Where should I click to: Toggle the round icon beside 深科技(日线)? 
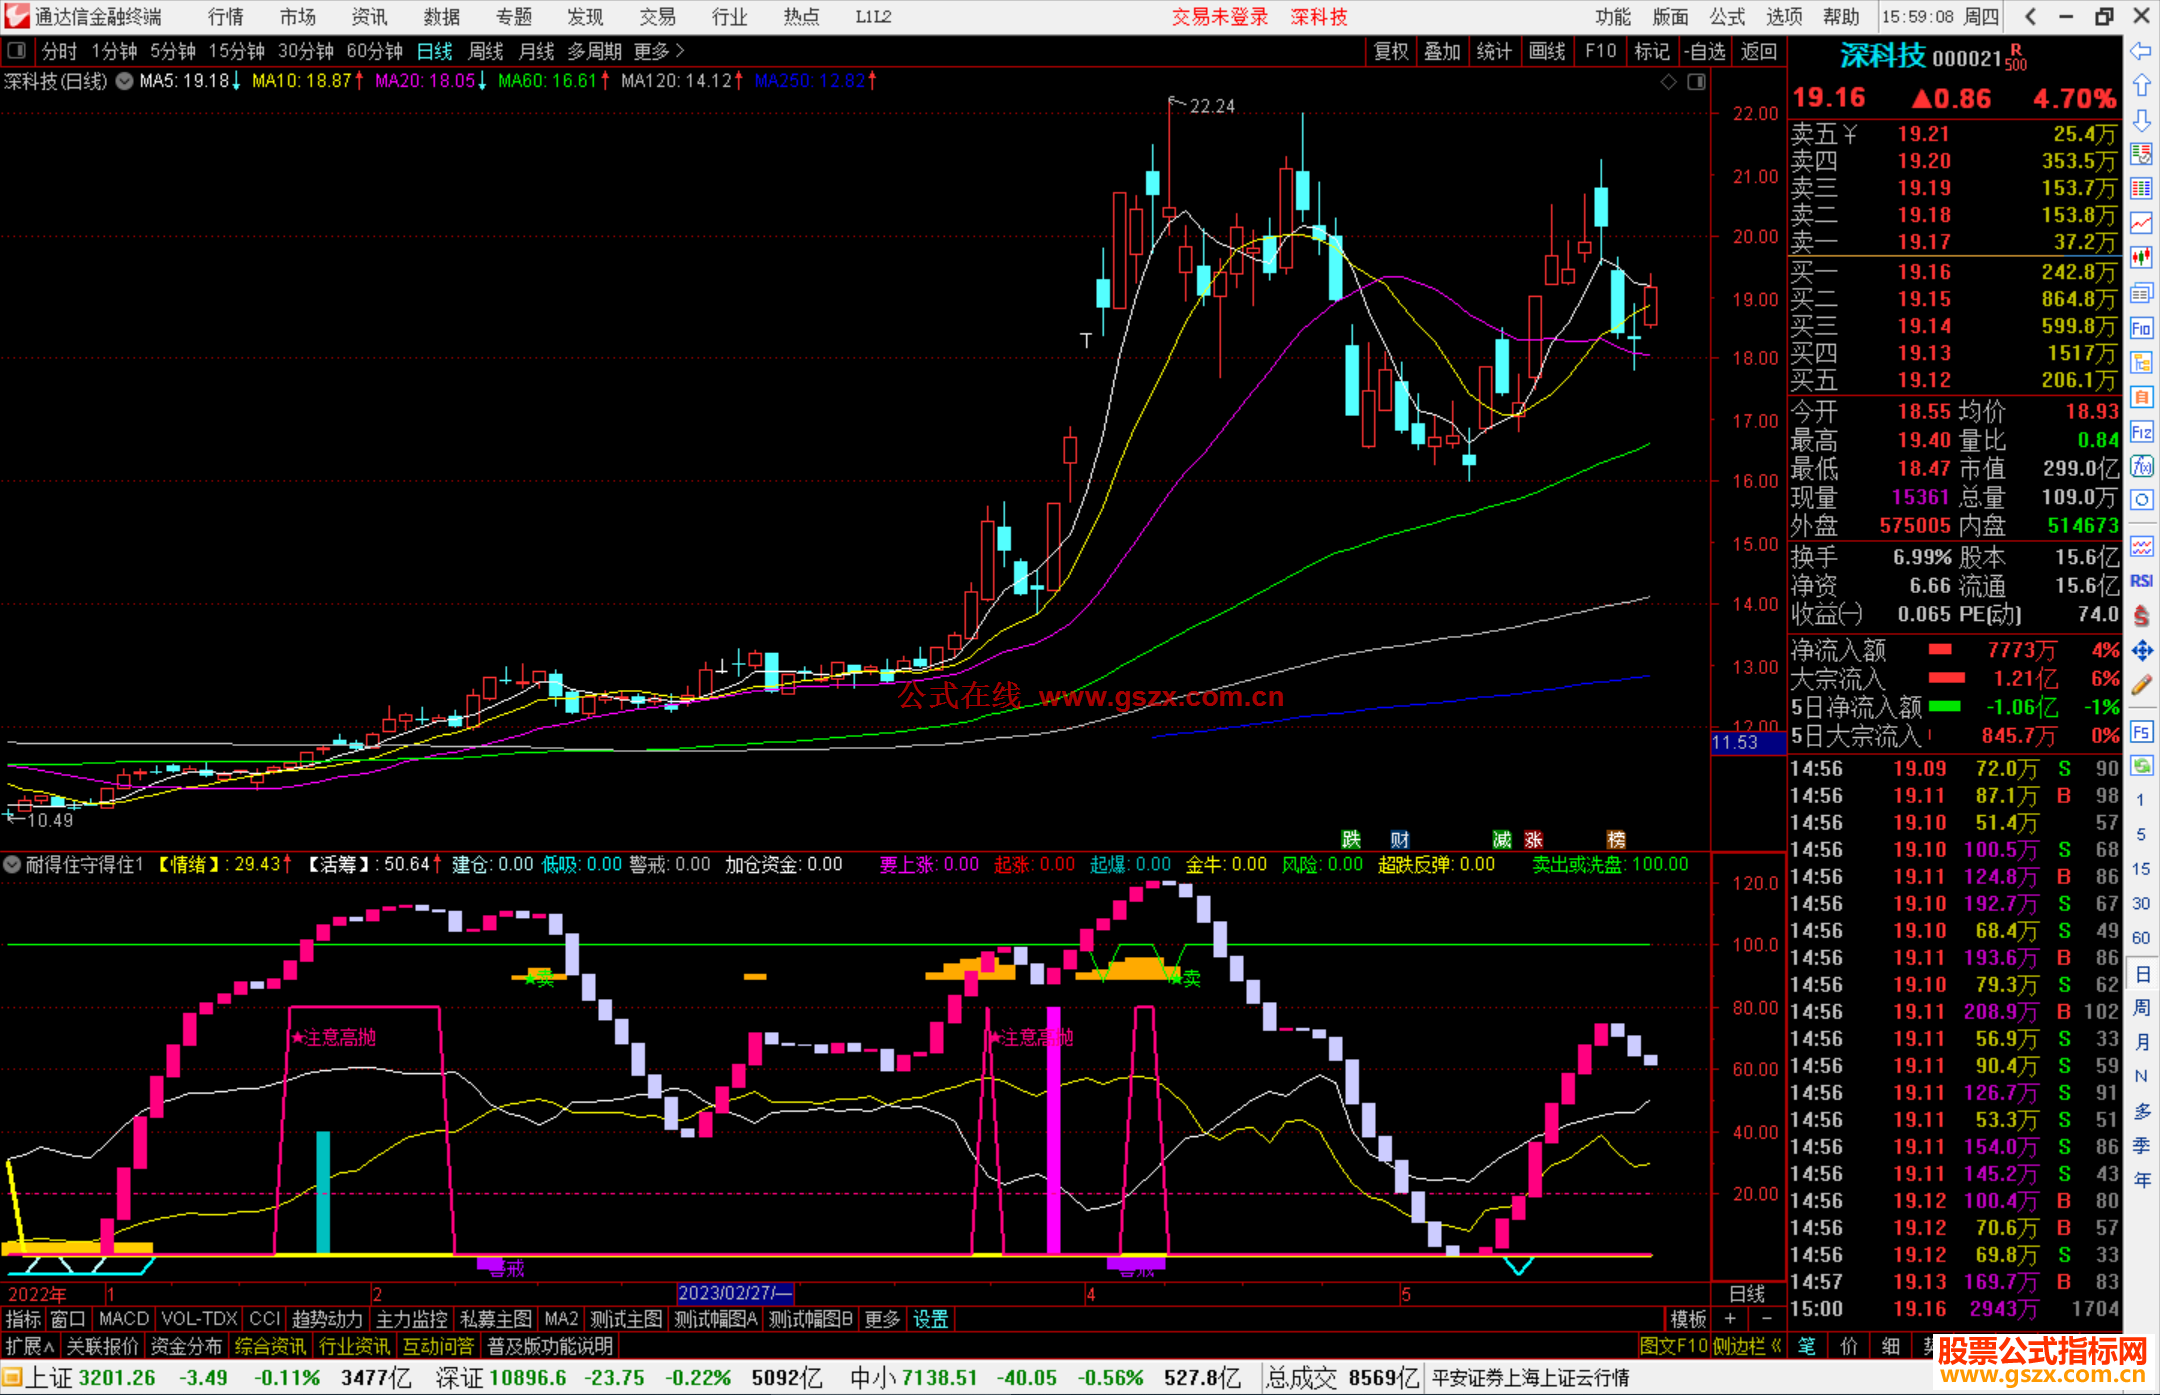[124, 81]
